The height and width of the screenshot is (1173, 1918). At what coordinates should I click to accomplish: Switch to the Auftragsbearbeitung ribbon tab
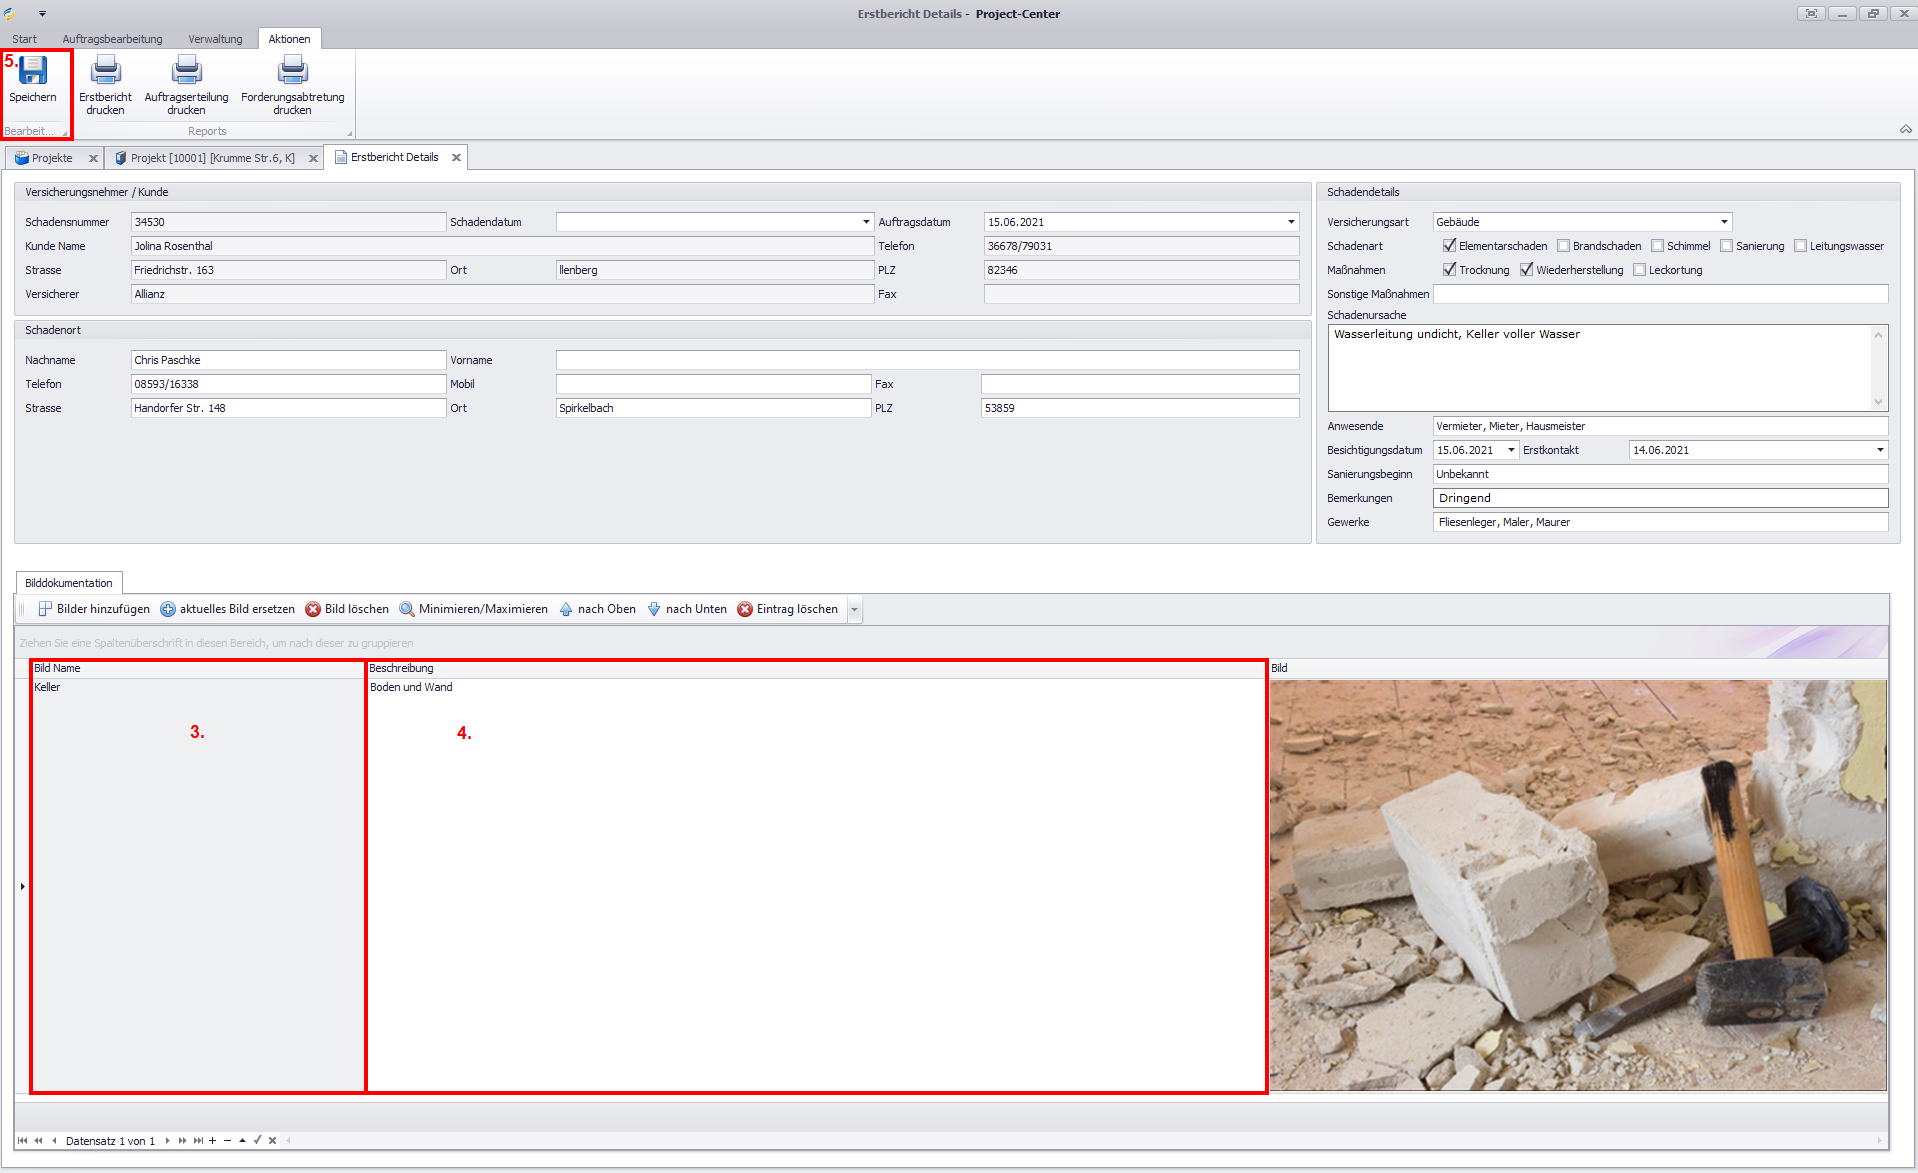[x=112, y=39]
